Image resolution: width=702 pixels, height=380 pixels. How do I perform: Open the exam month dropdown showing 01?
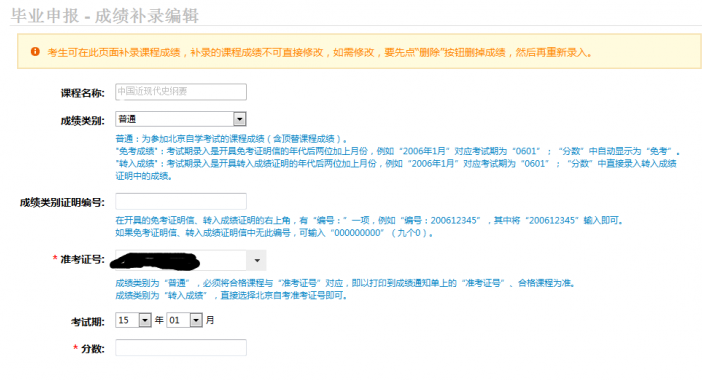point(184,320)
